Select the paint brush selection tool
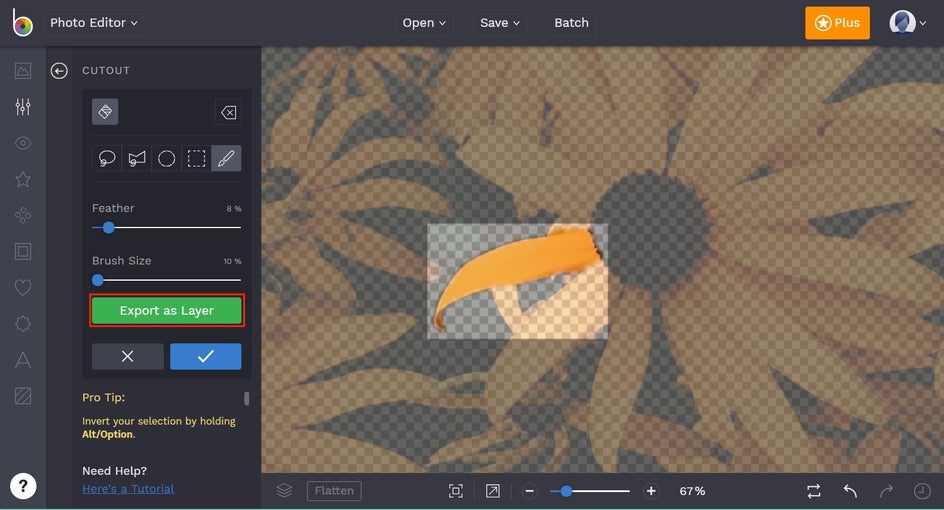Viewport: 944px width, 510px height. [226, 158]
